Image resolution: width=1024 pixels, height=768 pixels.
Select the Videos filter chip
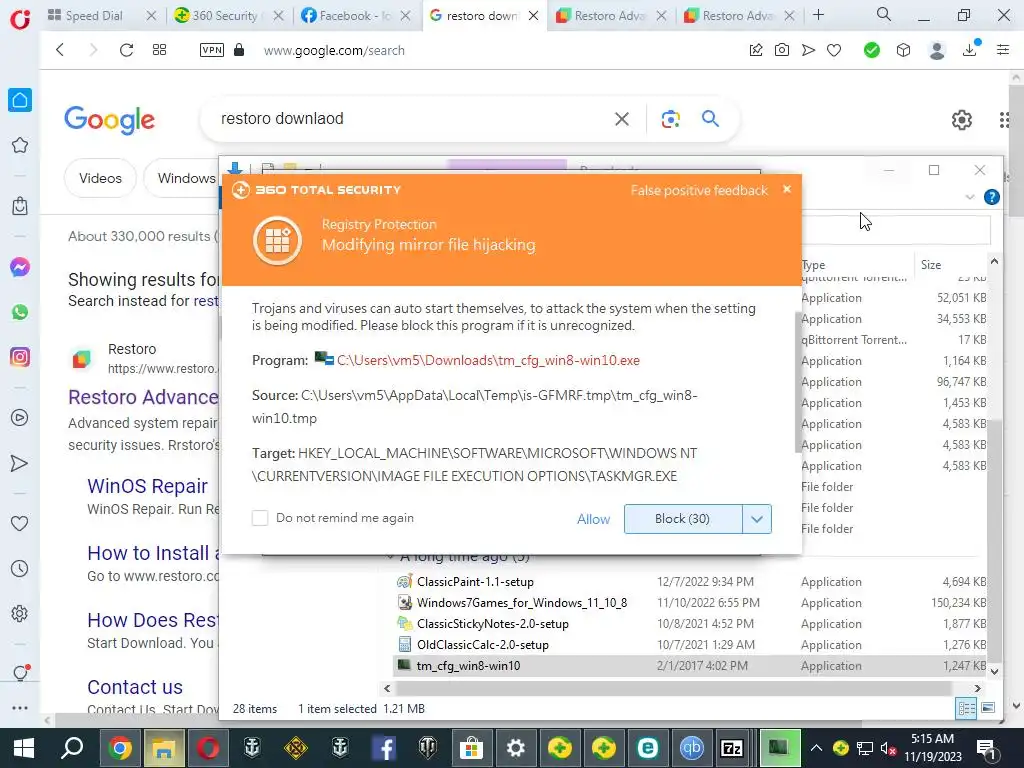(x=100, y=178)
